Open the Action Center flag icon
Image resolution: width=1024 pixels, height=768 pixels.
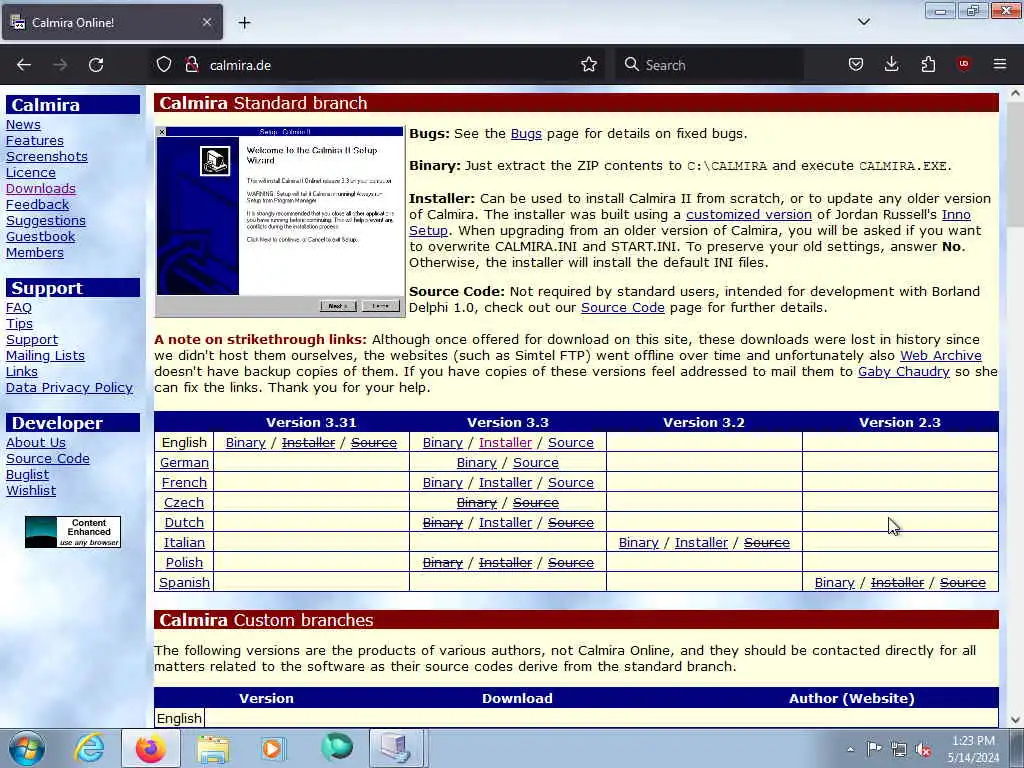pos(874,749)
